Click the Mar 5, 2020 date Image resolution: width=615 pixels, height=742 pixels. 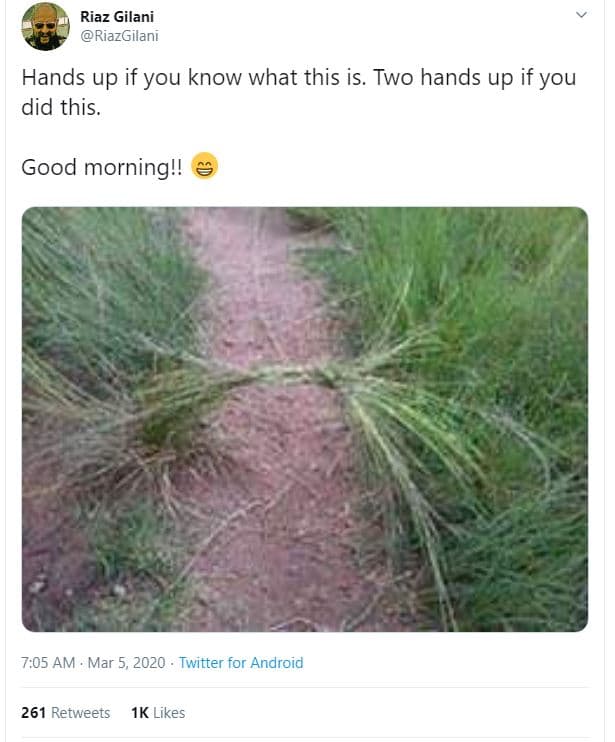[x=126, y=662]
